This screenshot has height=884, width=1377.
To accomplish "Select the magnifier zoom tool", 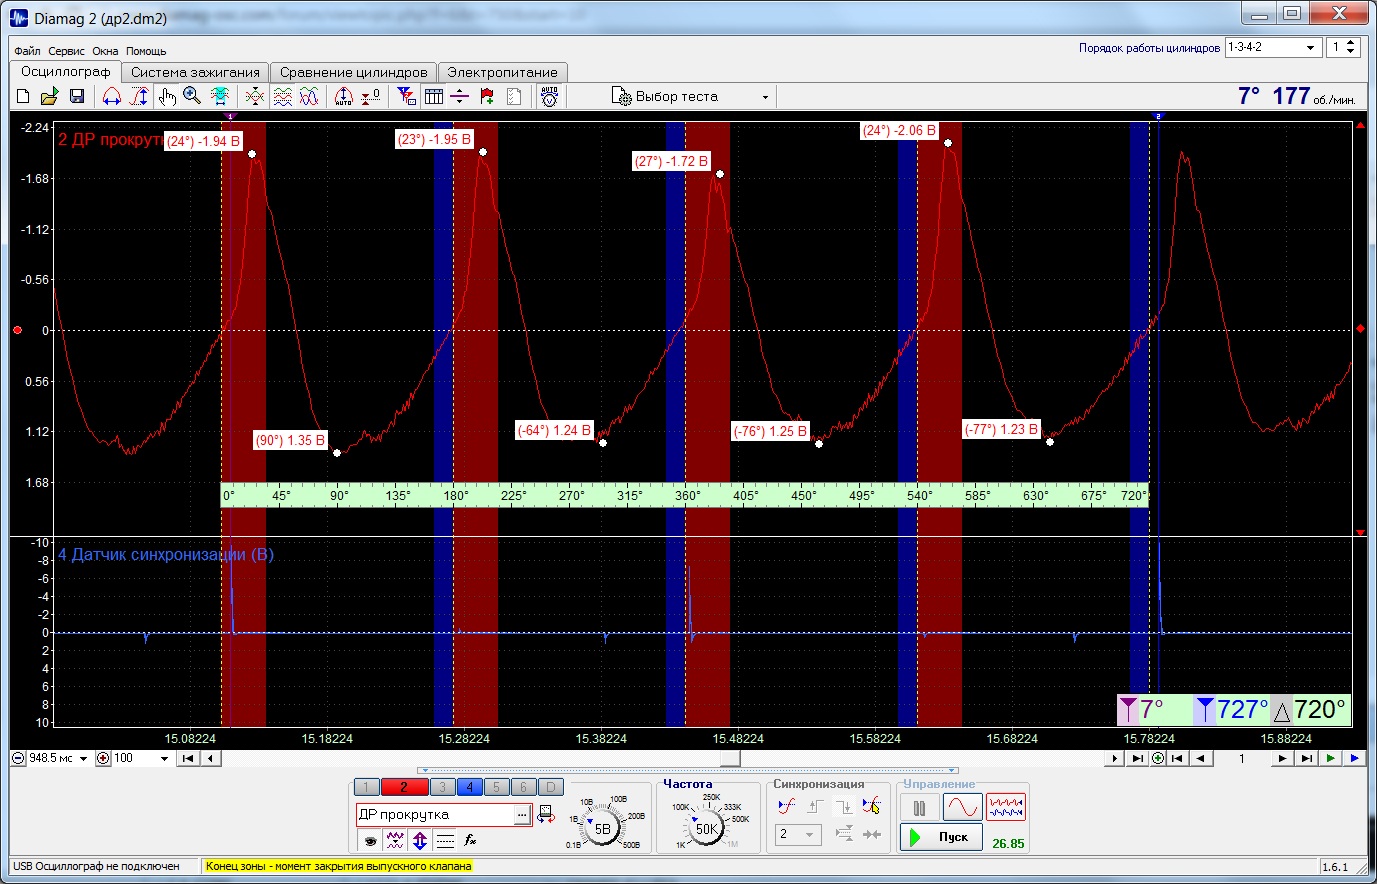I will 192,96.
